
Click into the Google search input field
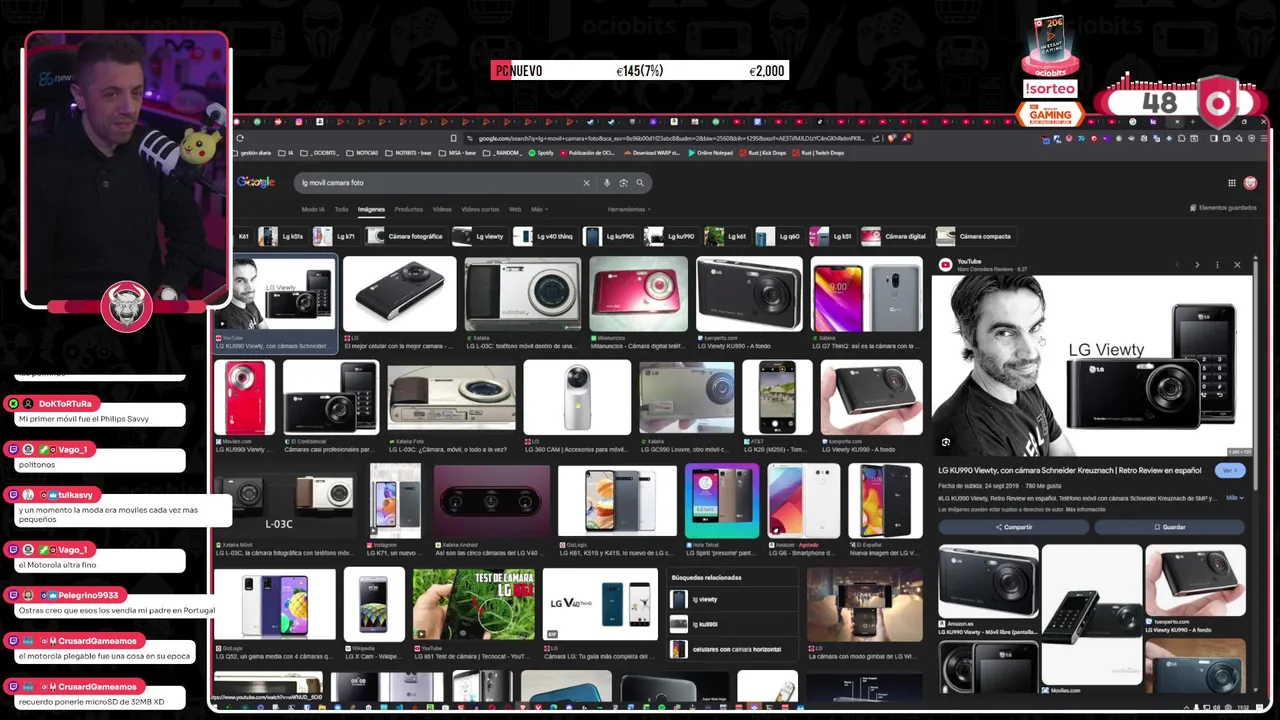click(440, 183)
